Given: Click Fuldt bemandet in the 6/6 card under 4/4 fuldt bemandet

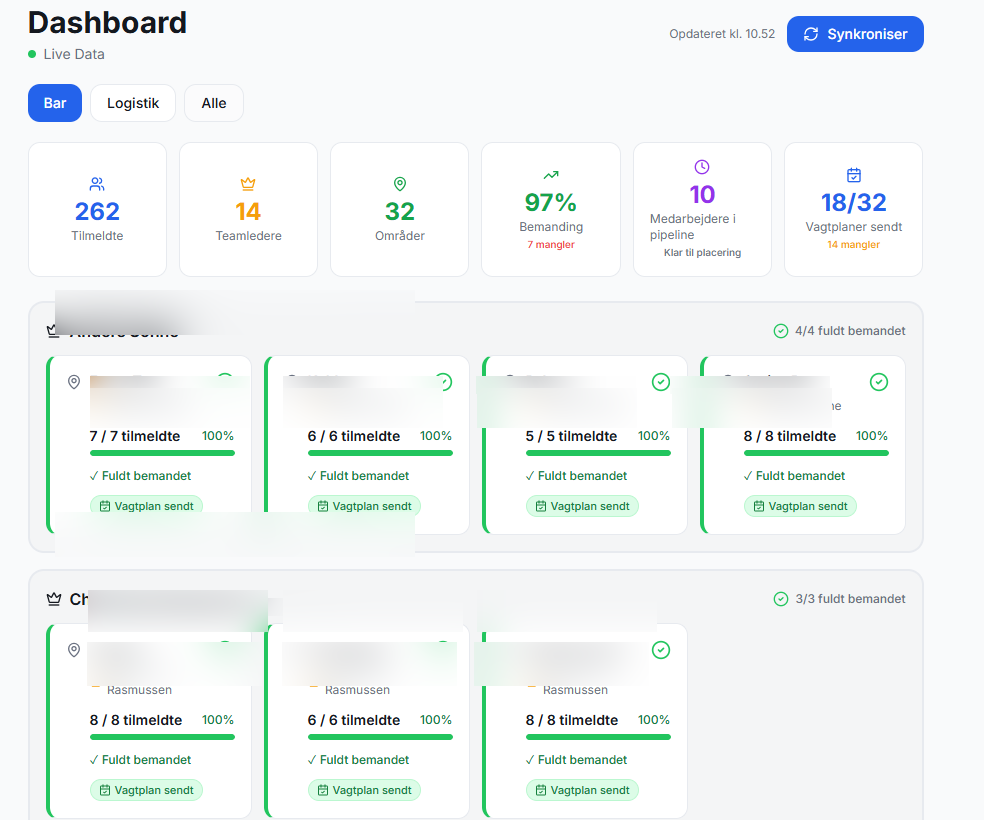Looking at the screenshot, I should (x=365, y=476).
